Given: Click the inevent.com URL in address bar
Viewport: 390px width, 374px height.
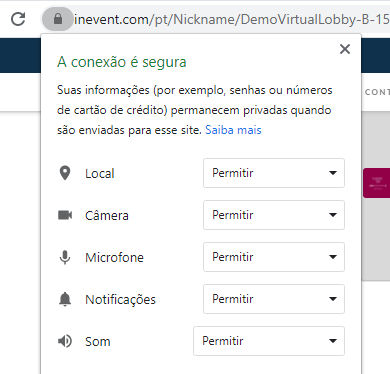Looking at the screenshot, I should click(232, 19).
